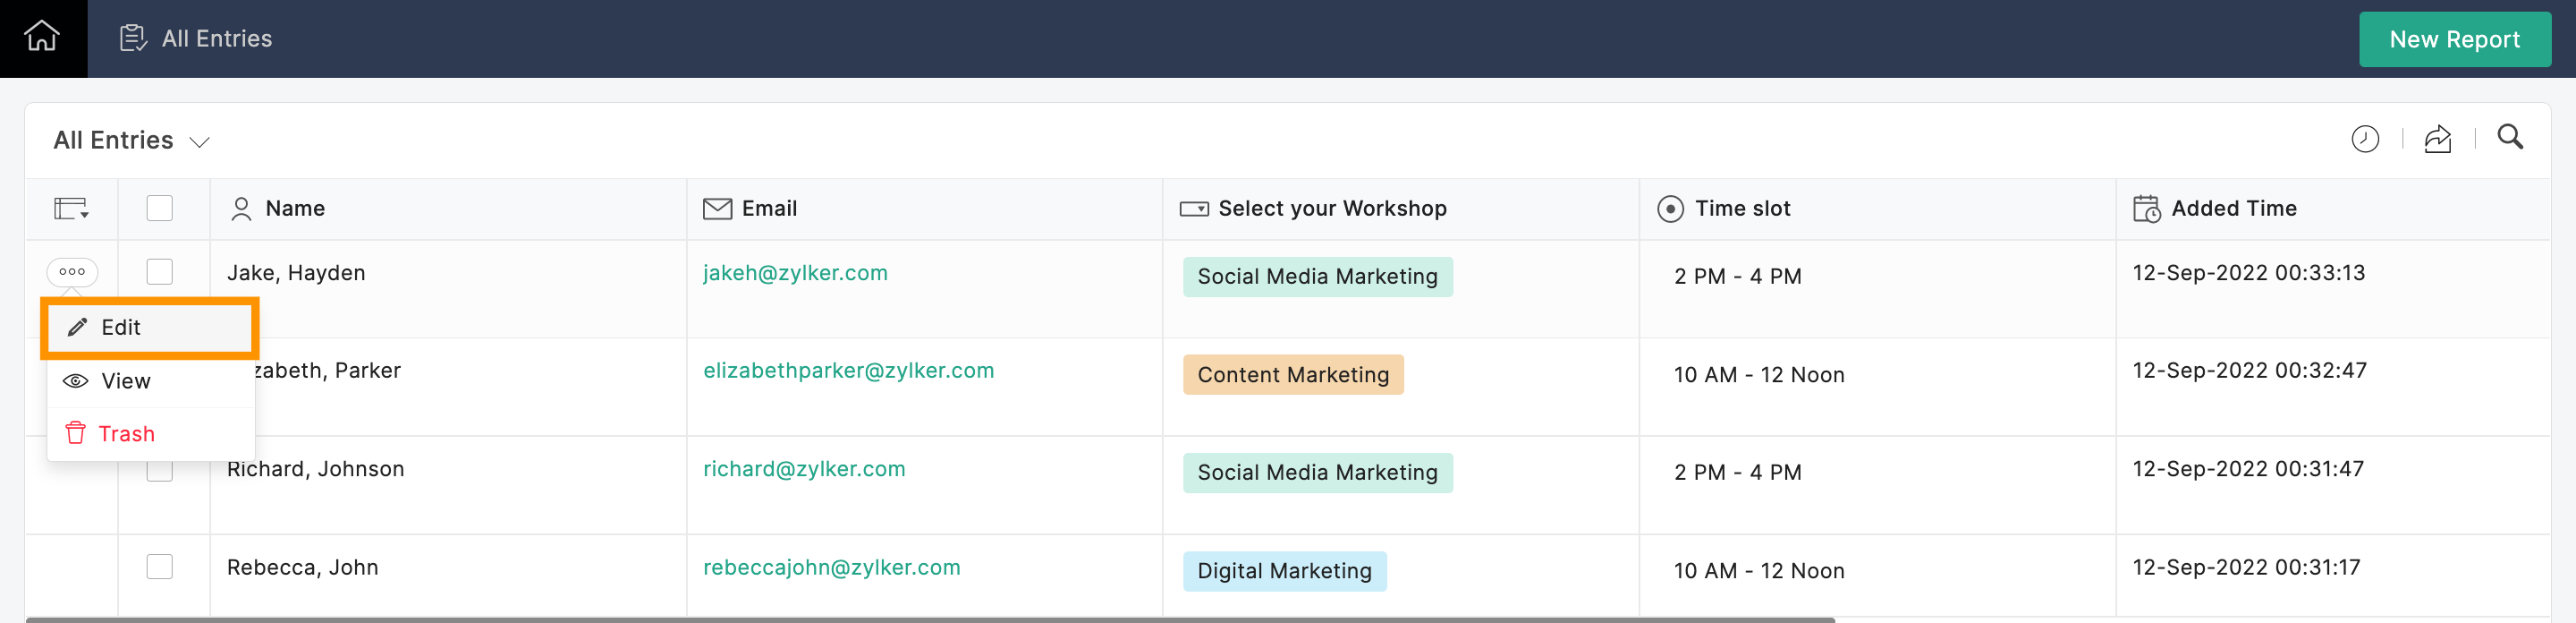Click Trash in the row menu
The image size is (2576, 623).
pos(126,434)
